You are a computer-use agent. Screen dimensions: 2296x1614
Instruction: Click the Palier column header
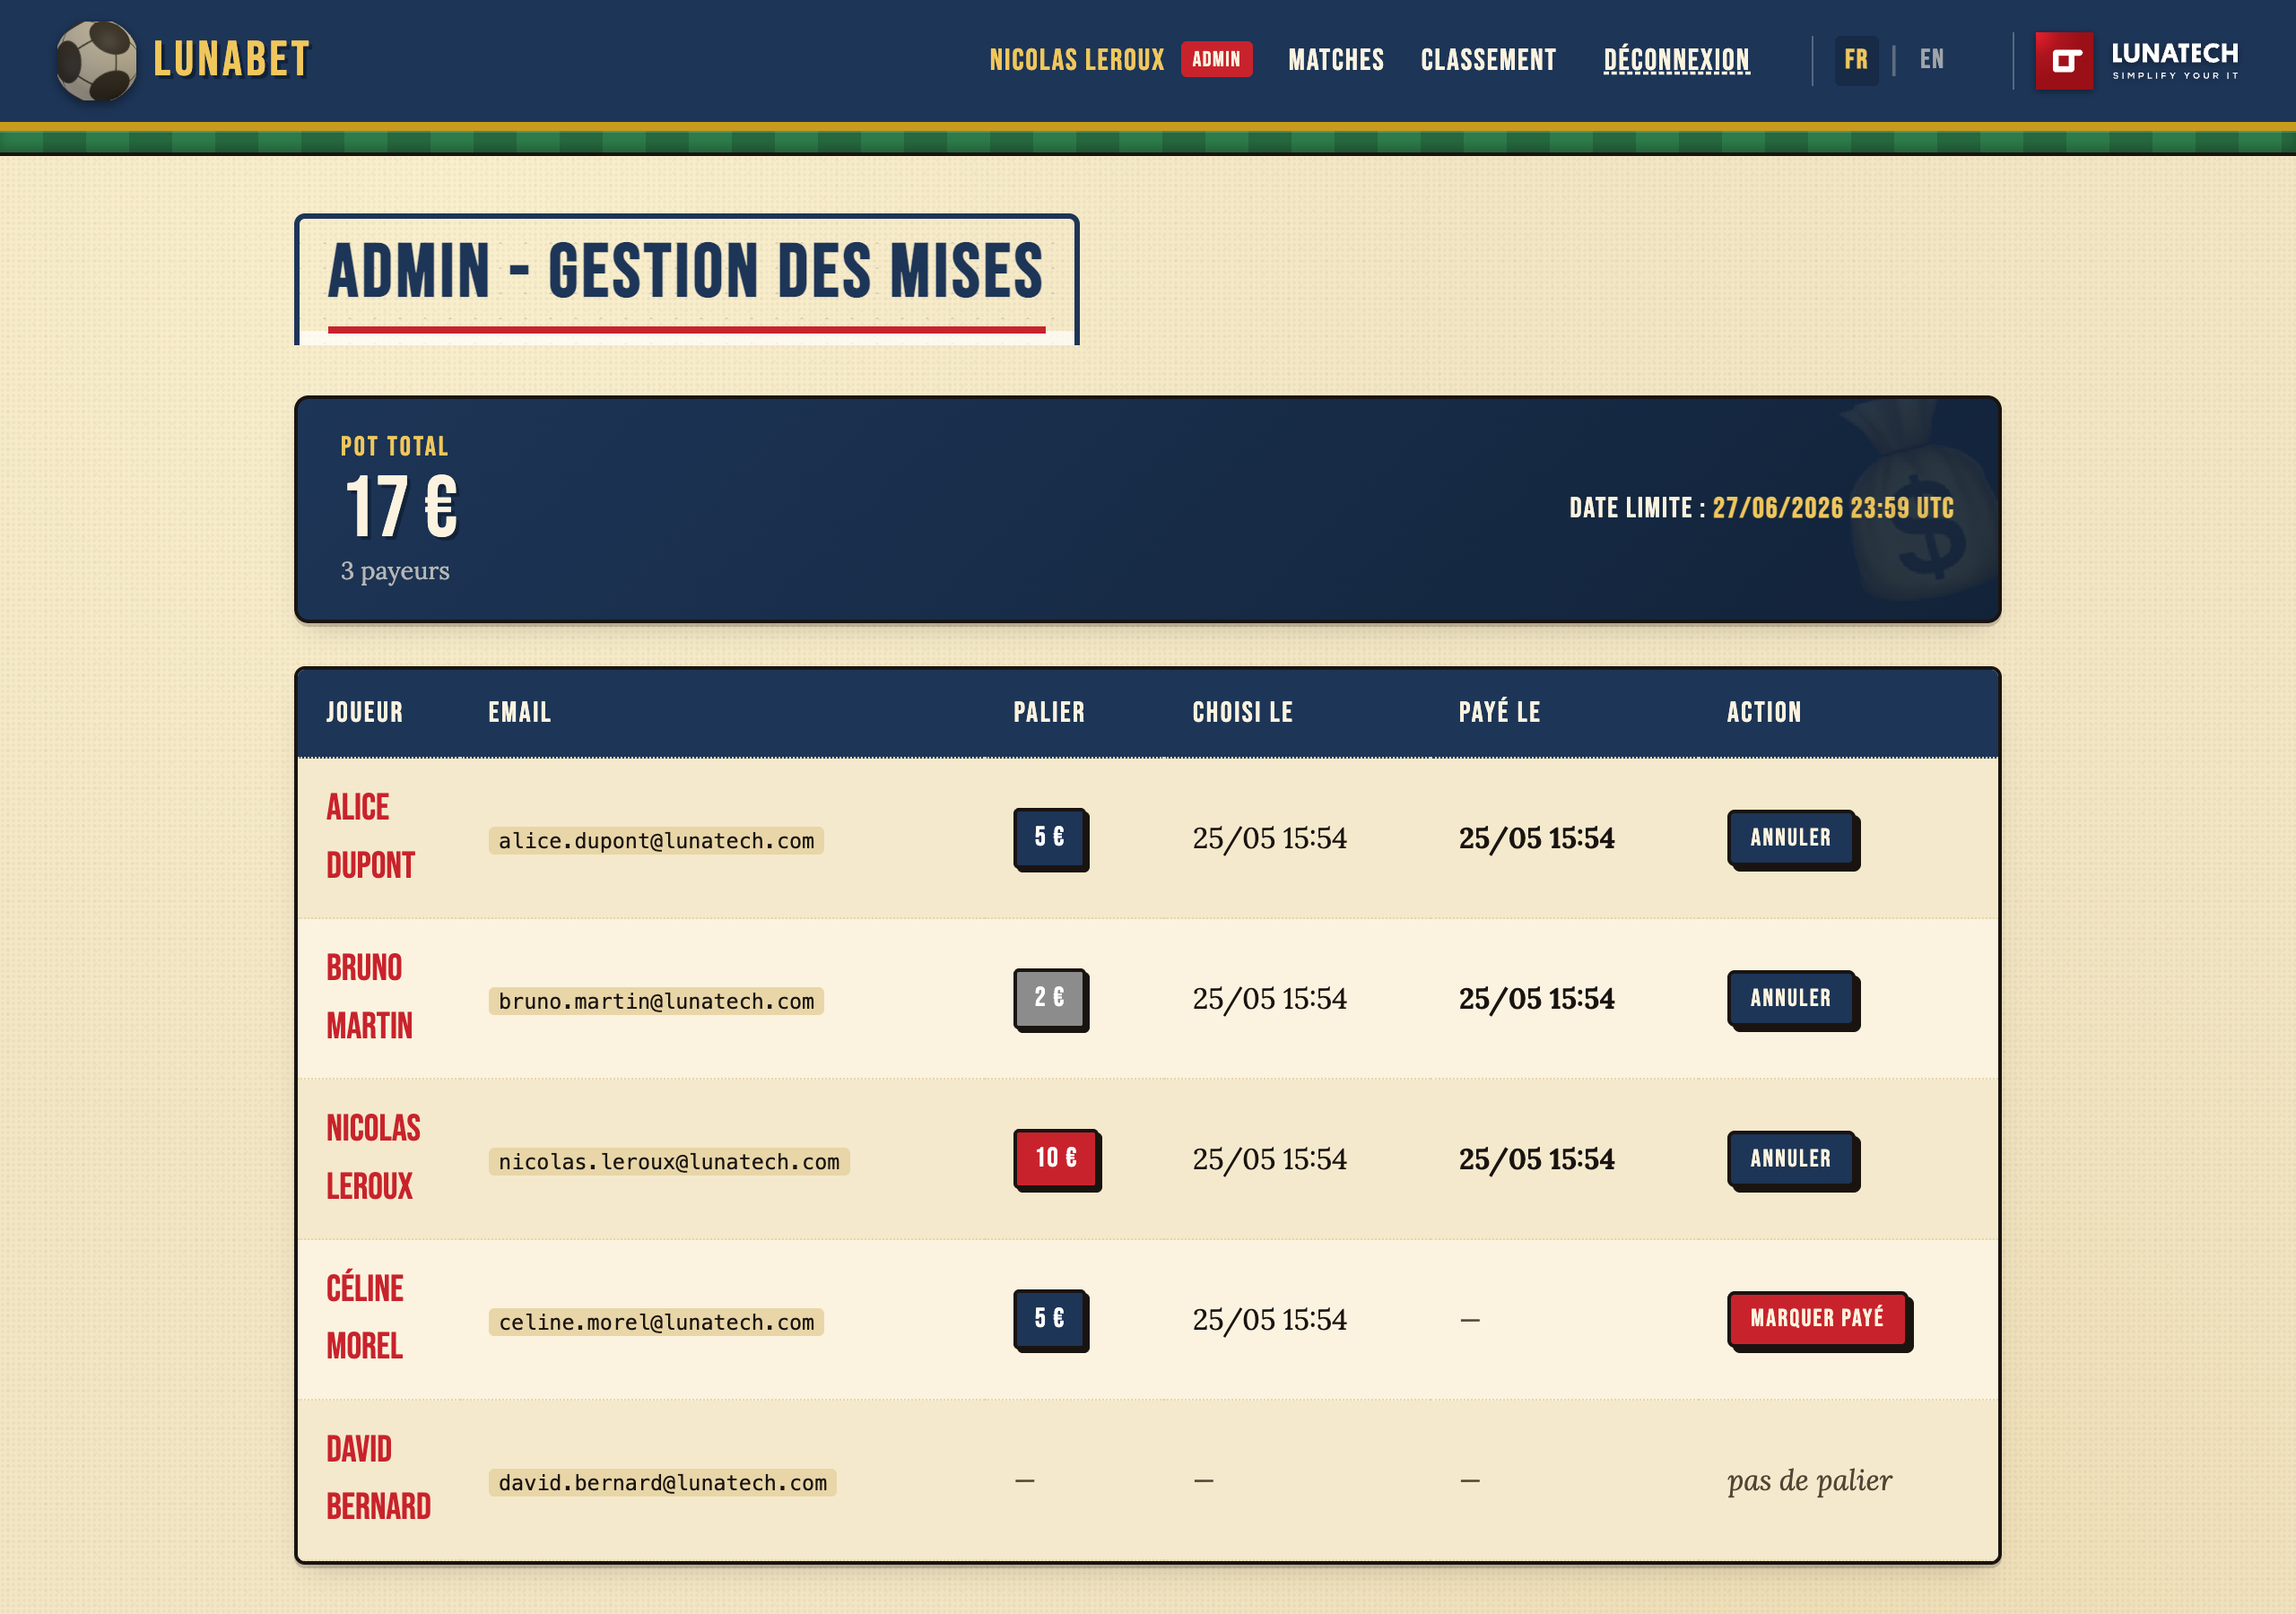1049,712
